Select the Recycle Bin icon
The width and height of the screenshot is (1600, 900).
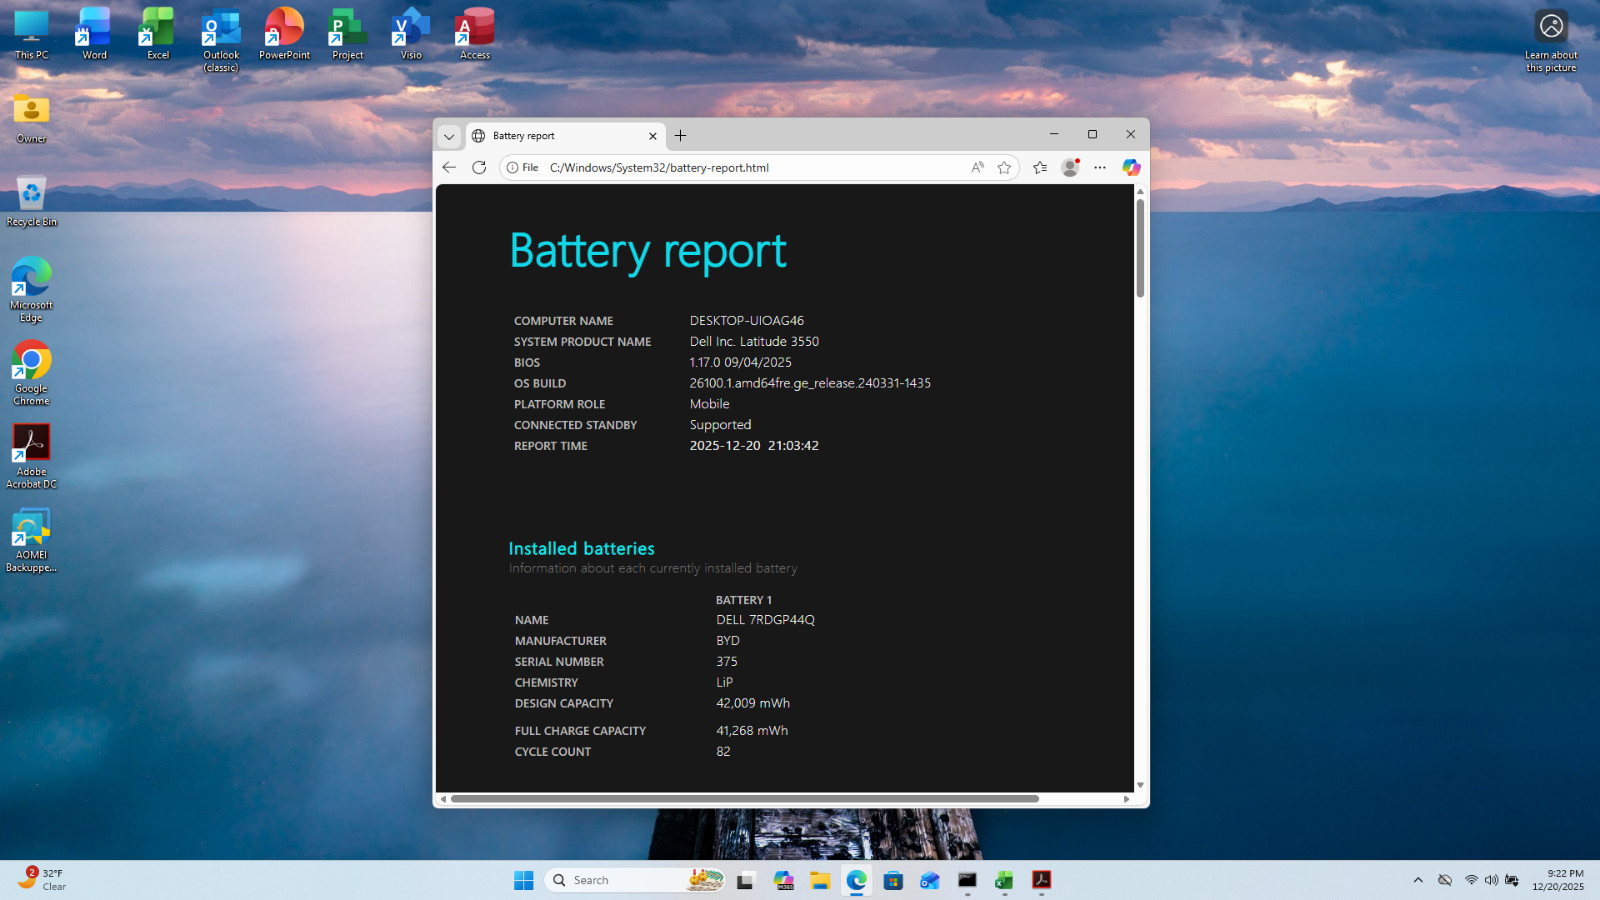pyautogui.click(x=31, y=201)
